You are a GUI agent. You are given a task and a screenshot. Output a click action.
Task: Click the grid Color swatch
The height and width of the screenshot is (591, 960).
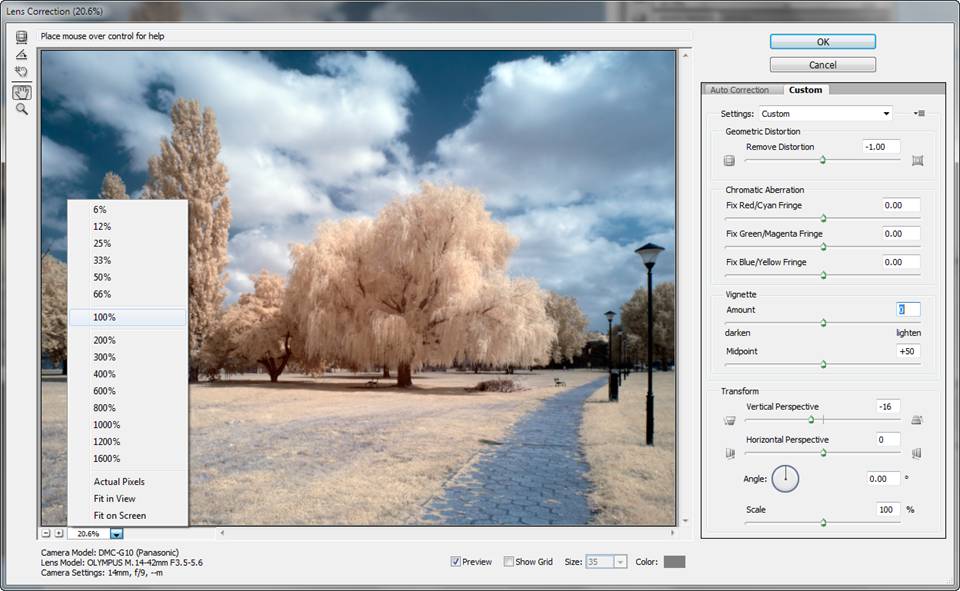(674, 562)
